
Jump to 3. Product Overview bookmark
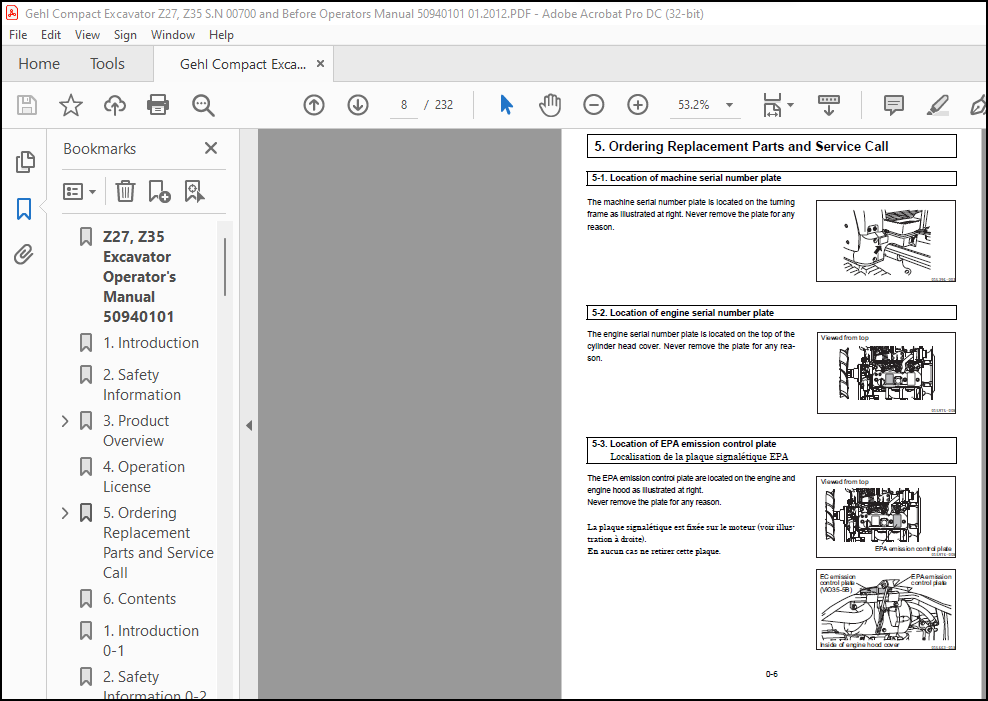pyautogui.click(x=135, y=431)
